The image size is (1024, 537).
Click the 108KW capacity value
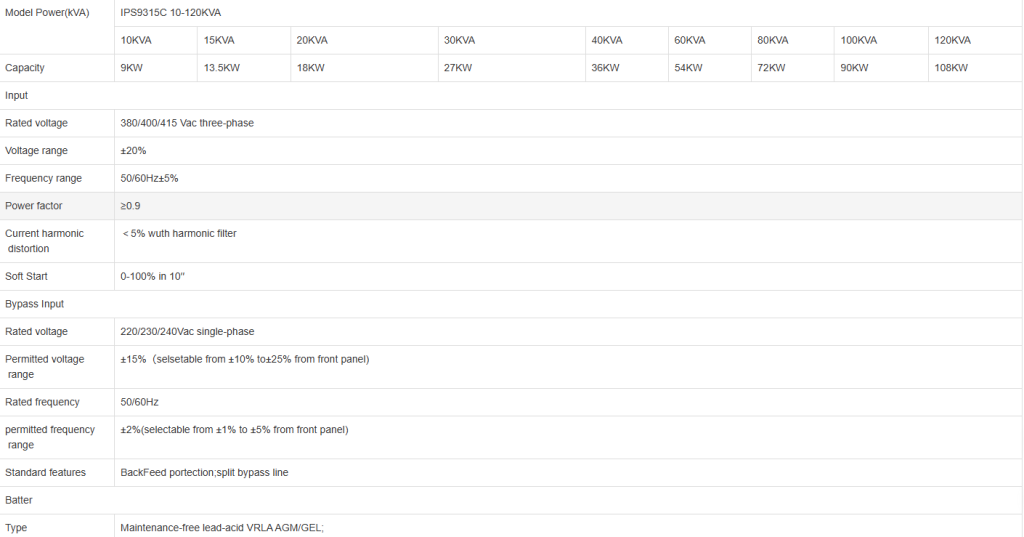[x=951, y=68]
